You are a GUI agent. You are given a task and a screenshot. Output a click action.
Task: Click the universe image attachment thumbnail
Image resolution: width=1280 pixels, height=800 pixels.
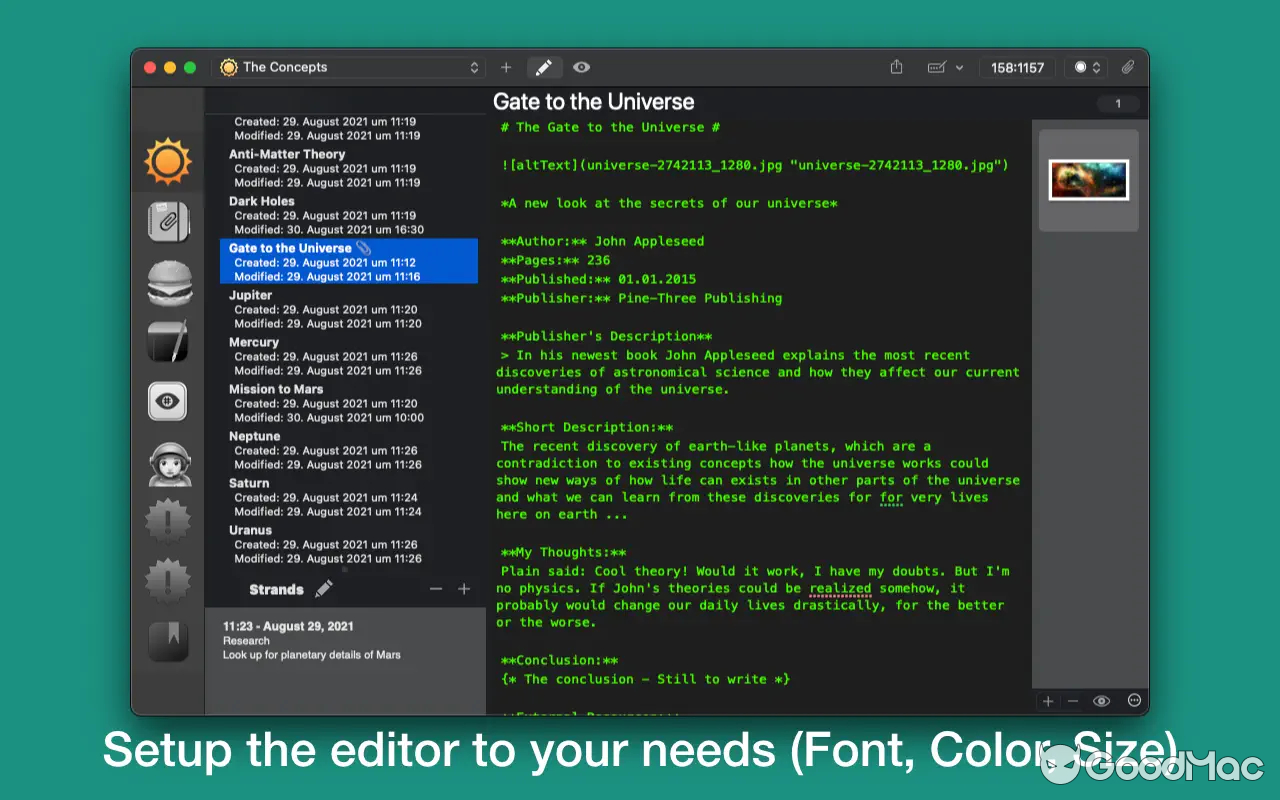click(1088, 180)
